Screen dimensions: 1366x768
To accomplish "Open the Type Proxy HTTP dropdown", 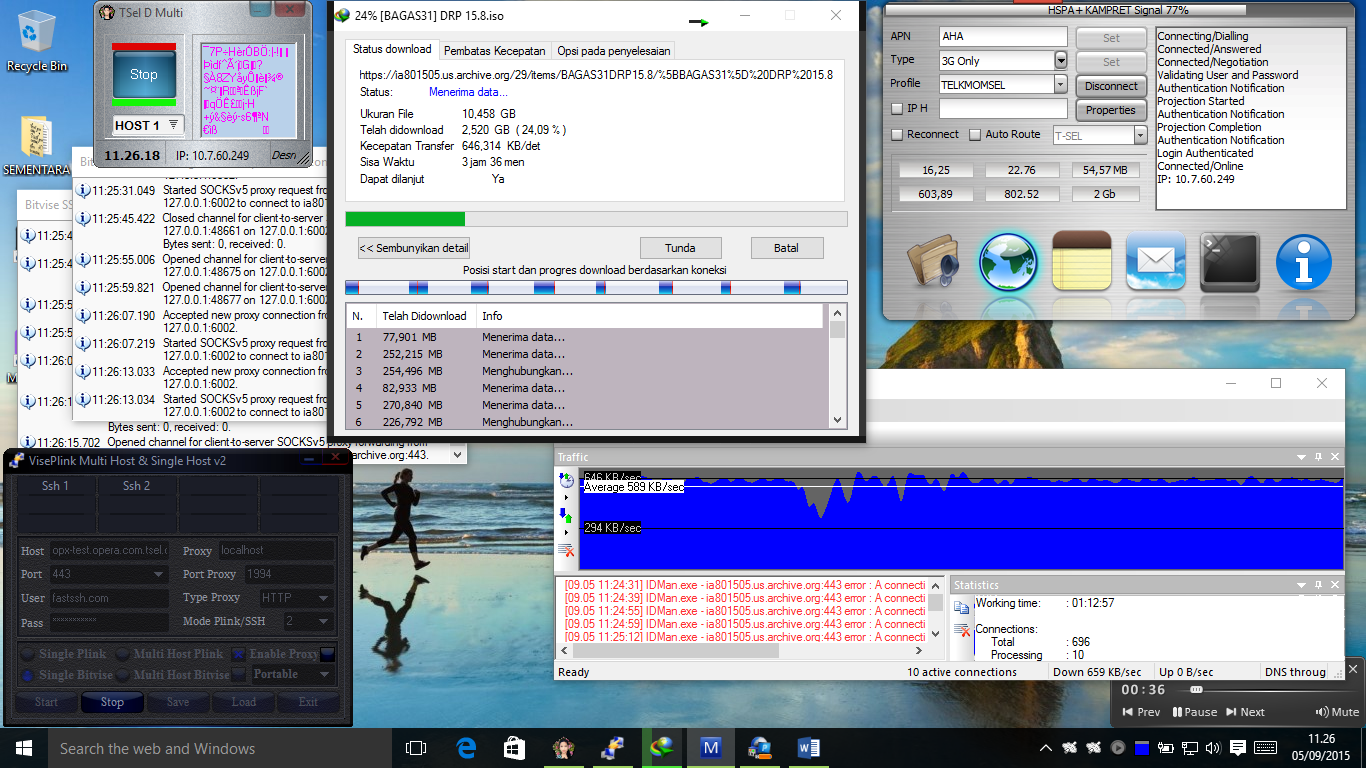I will click(x=323, y=598).
